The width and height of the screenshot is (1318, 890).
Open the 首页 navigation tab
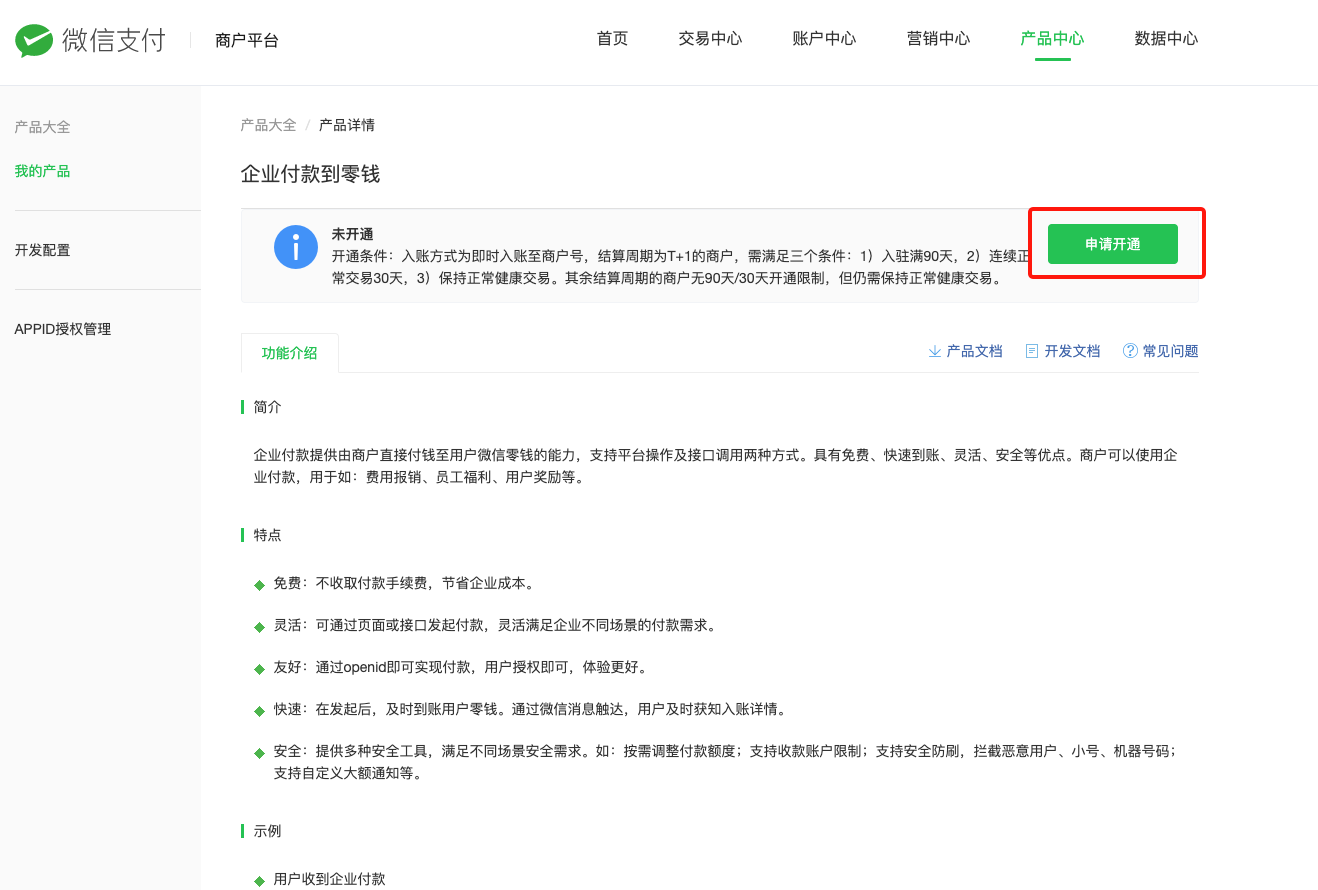612,39
